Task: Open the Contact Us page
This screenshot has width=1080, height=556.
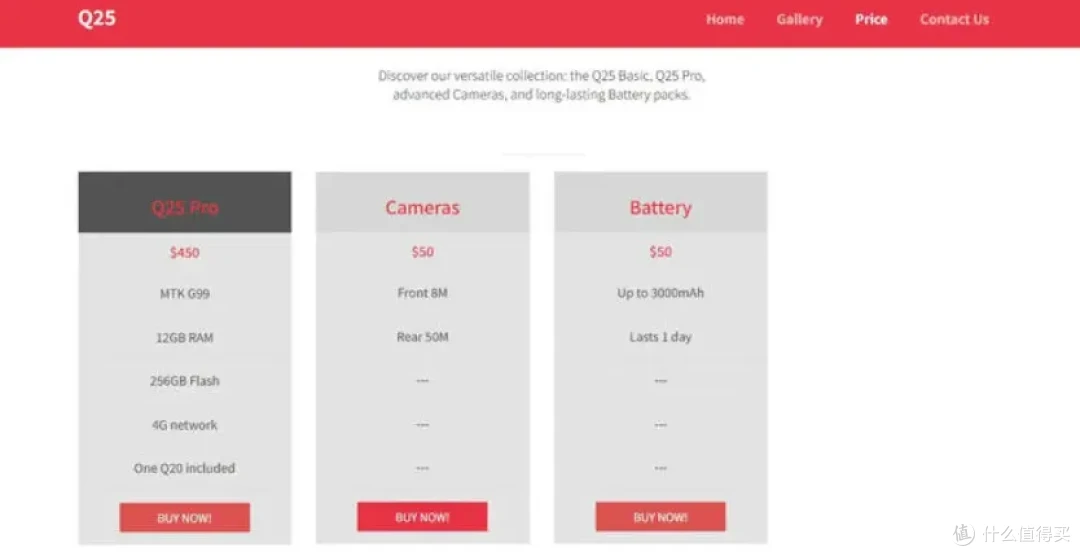Action: (x=954, y=19)
